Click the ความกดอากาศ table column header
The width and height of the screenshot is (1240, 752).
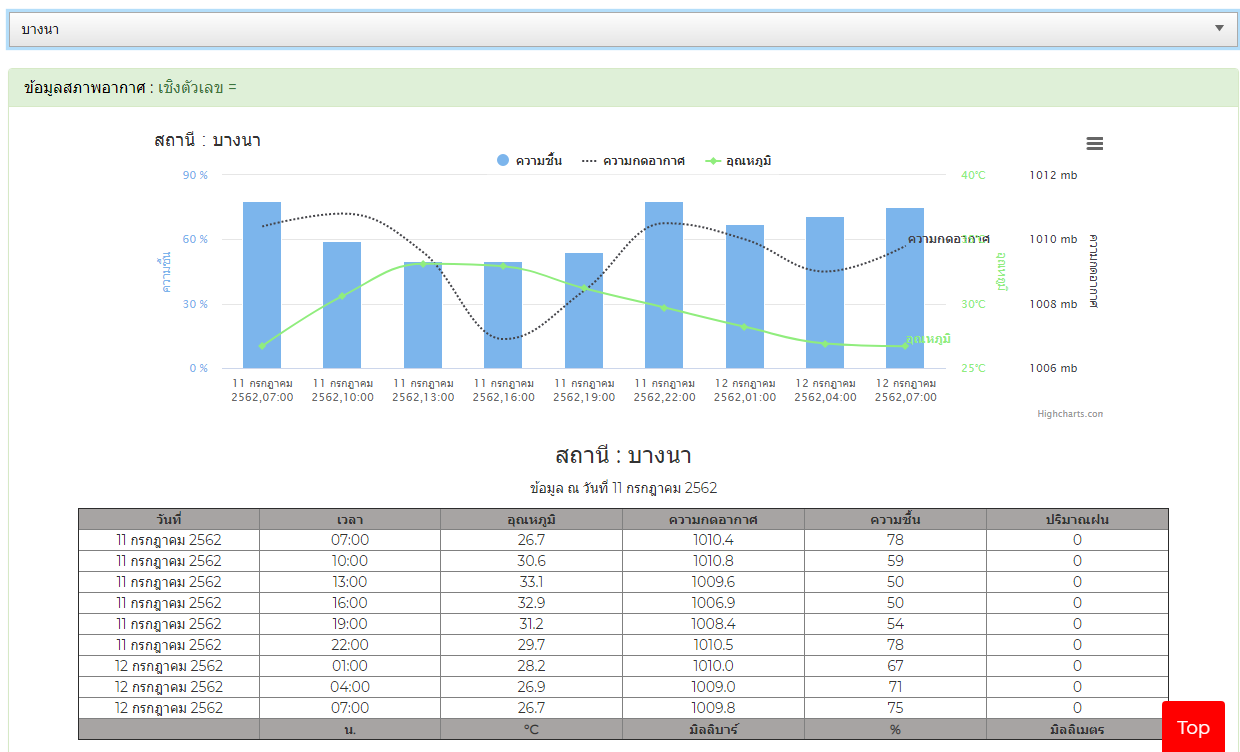tap(713, 519)
